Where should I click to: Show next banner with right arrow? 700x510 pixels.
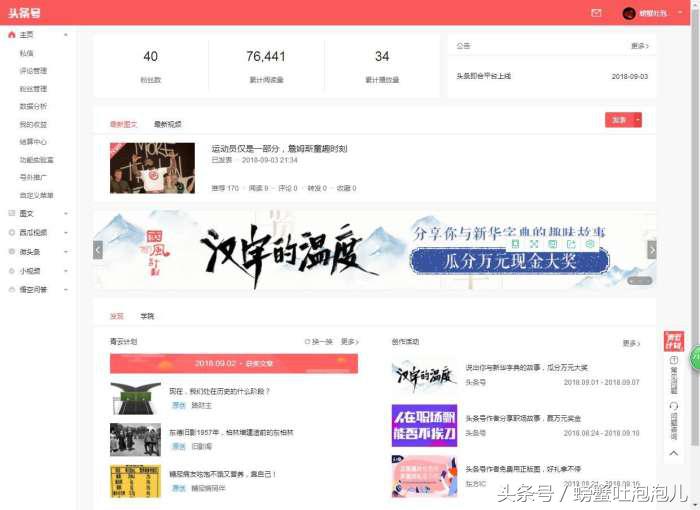coord(652,250)
